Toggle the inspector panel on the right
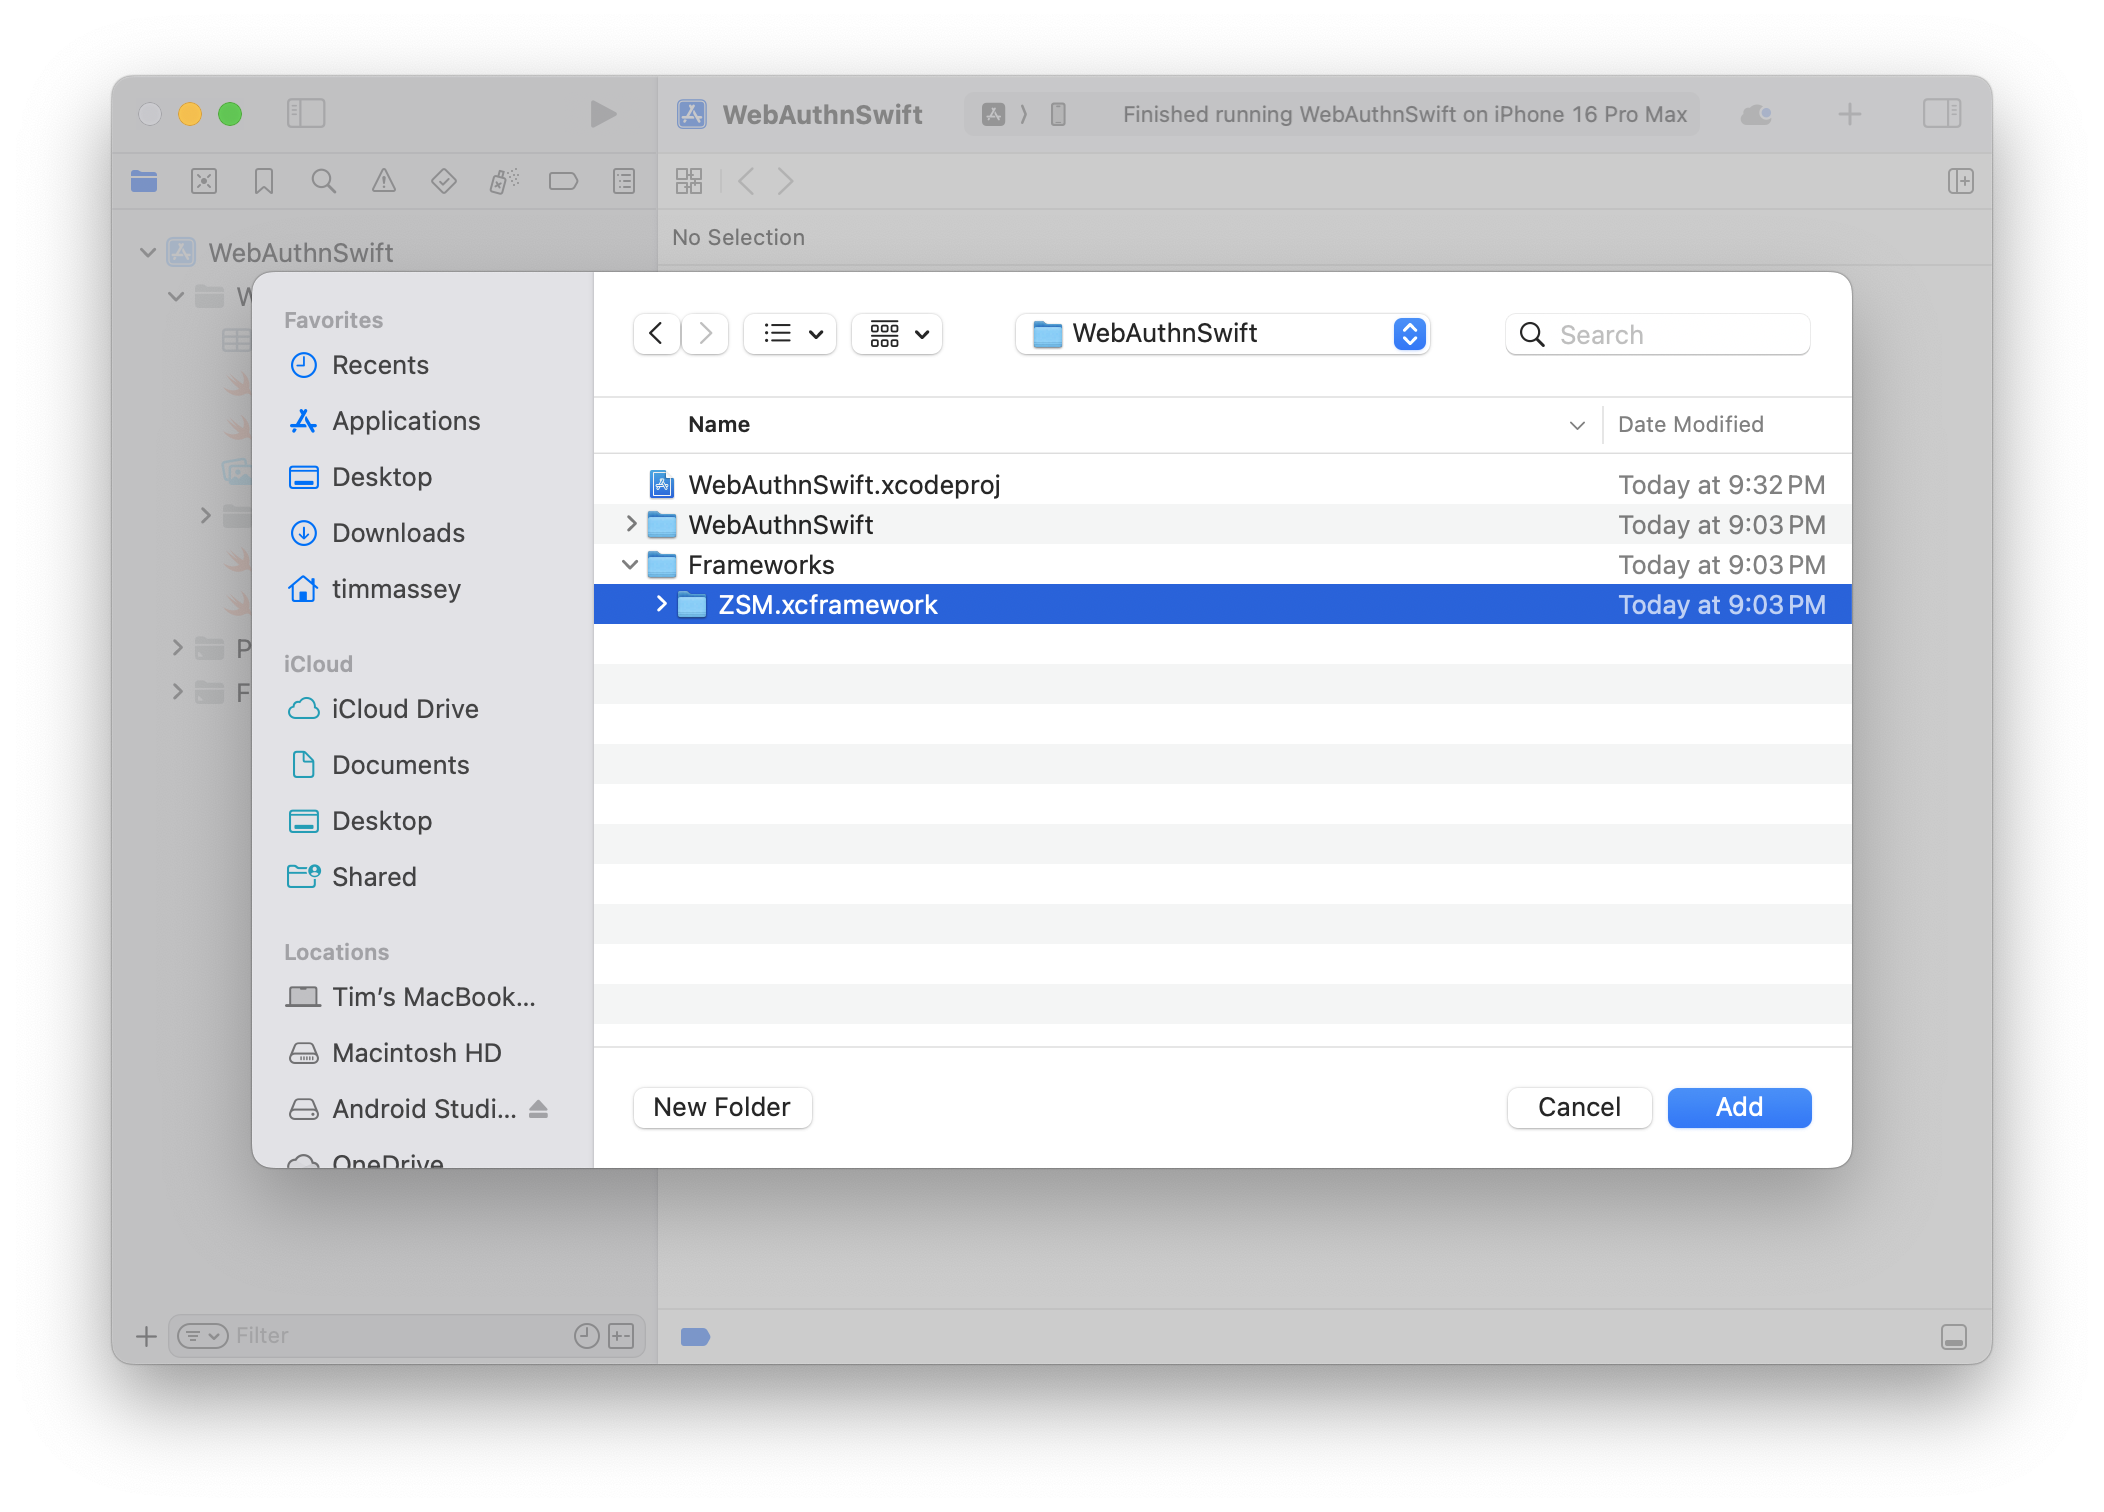 (1943, 113)
